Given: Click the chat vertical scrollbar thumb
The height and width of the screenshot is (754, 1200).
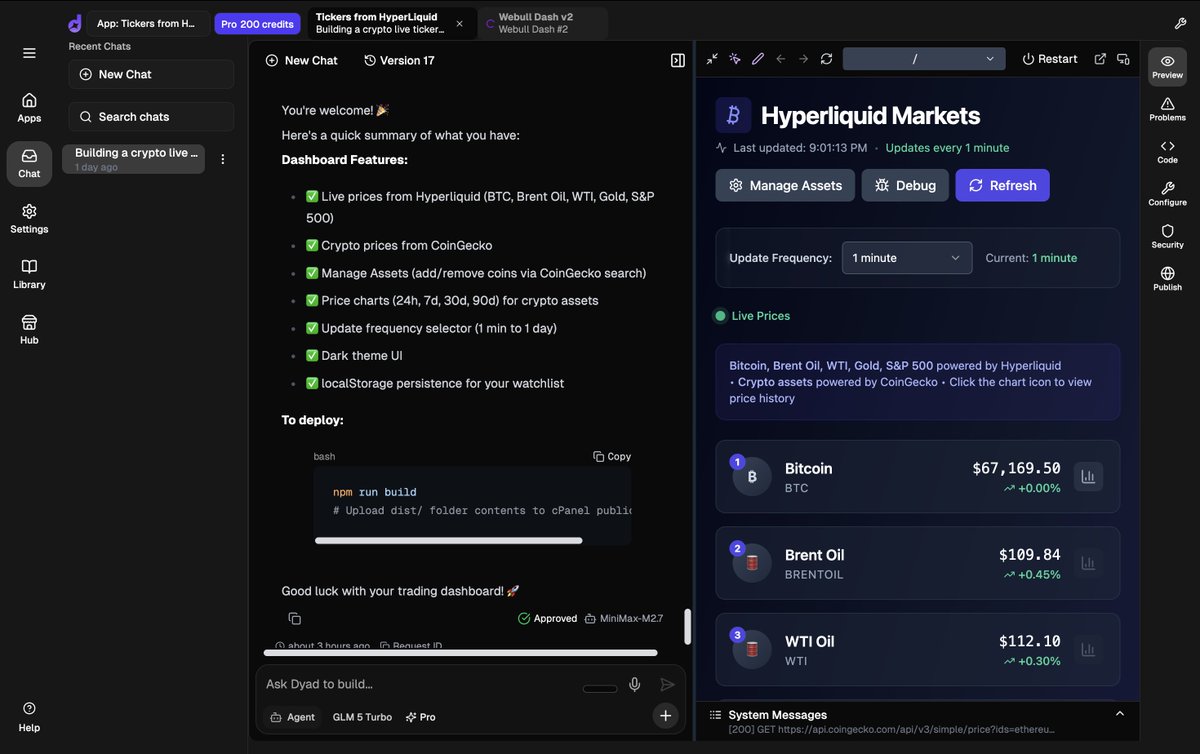Looking at the screenshot, I should pyautogui.click(x=687, y=627).
